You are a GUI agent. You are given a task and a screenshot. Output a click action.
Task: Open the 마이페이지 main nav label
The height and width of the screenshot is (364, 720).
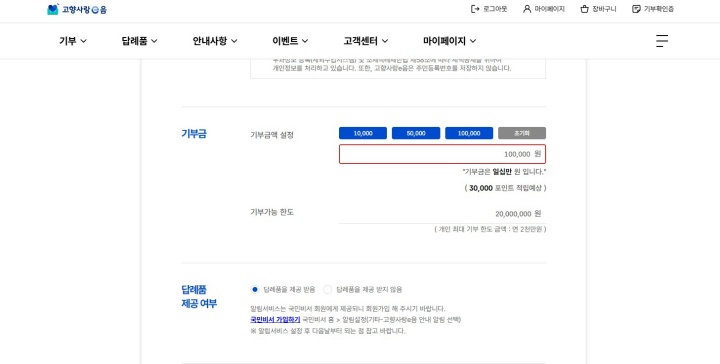pos(444,41)
